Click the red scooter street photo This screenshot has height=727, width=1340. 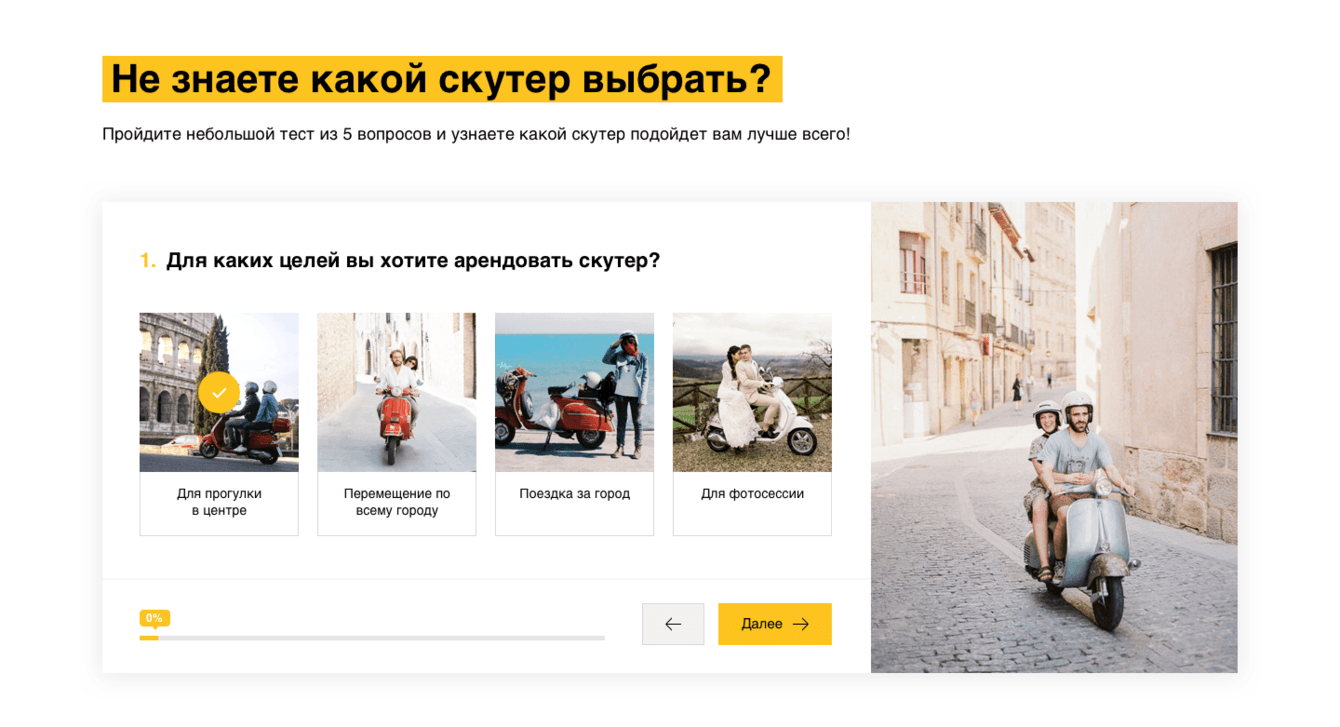(397, 392)
